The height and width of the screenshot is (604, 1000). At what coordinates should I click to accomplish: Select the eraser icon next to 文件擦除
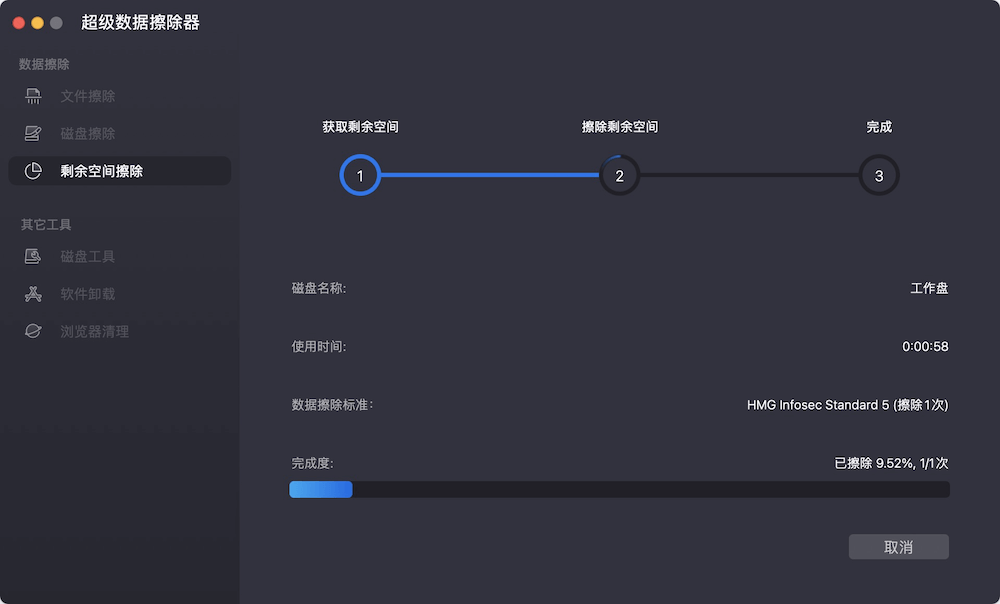pyautogui.click(x=33, y=96)
